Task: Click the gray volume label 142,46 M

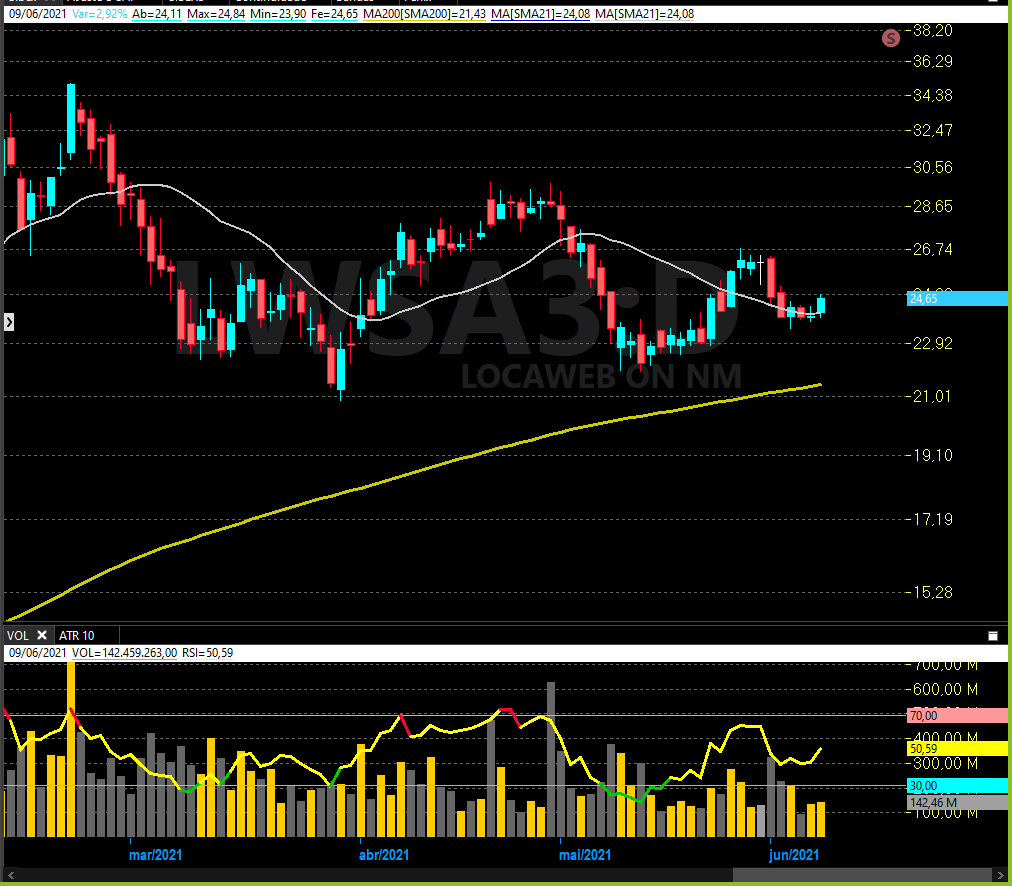Action: pos(956,802)
